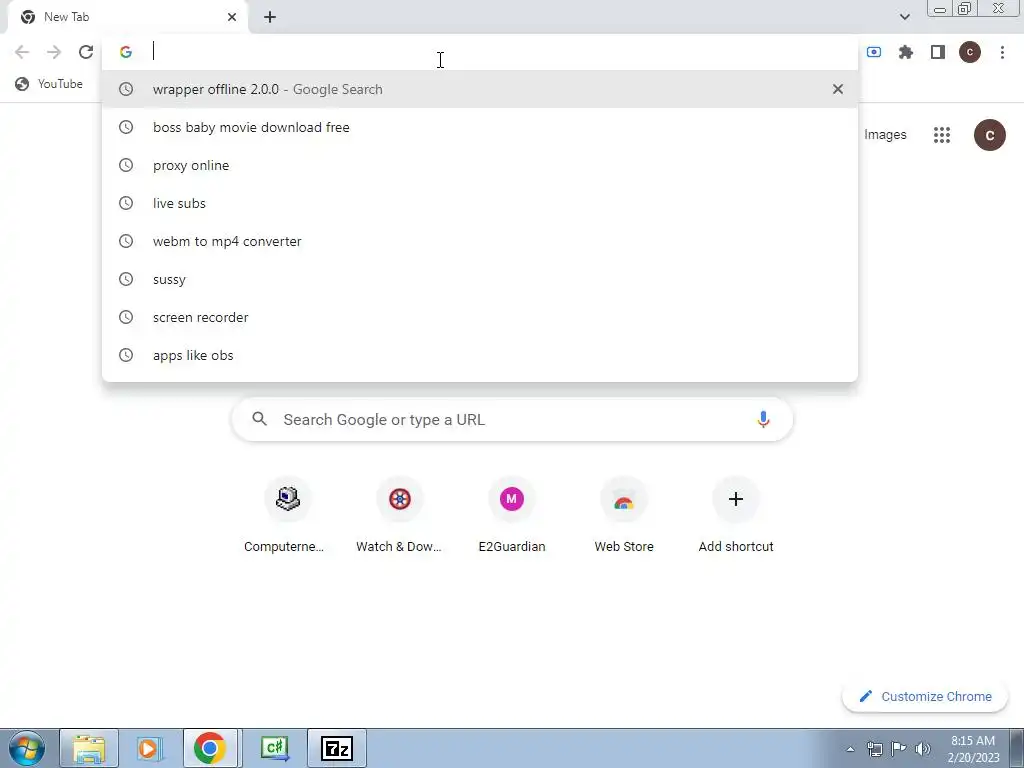Viewport: 1024px width, 768px height.
Task: Open the Chrome profile avatar in toolbar
Action: (970, 52)
